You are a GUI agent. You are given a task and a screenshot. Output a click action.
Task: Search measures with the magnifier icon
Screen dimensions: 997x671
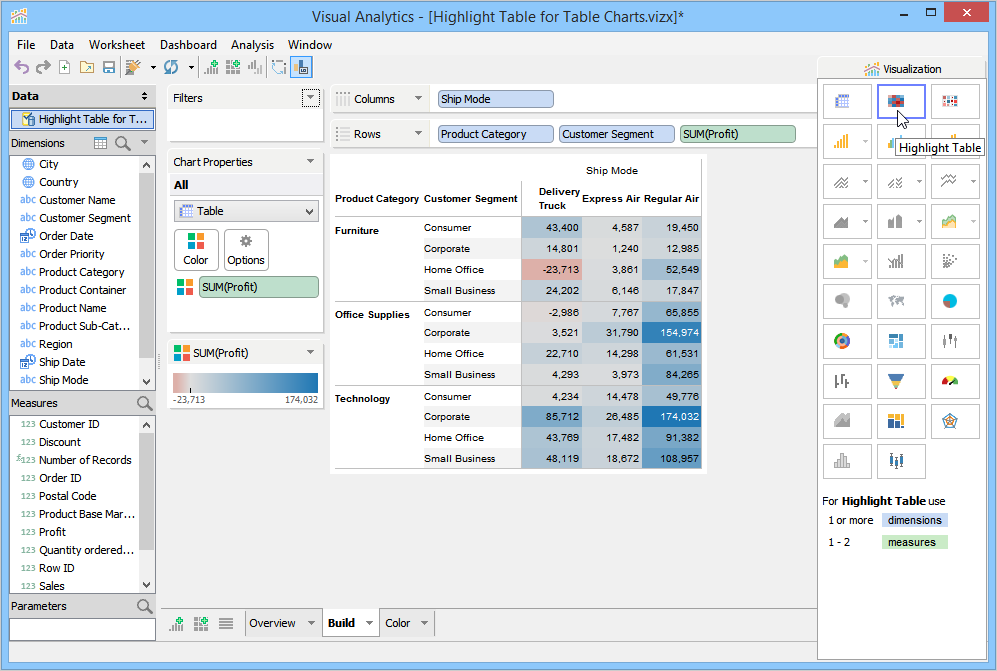point(144,403)
